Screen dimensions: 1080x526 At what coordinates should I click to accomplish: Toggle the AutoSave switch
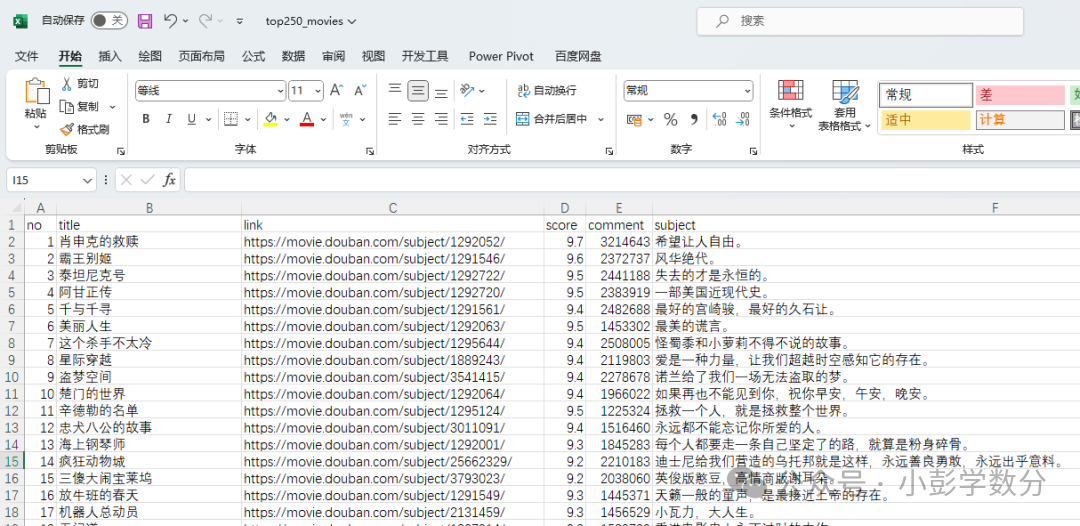[x=109, y=21]
